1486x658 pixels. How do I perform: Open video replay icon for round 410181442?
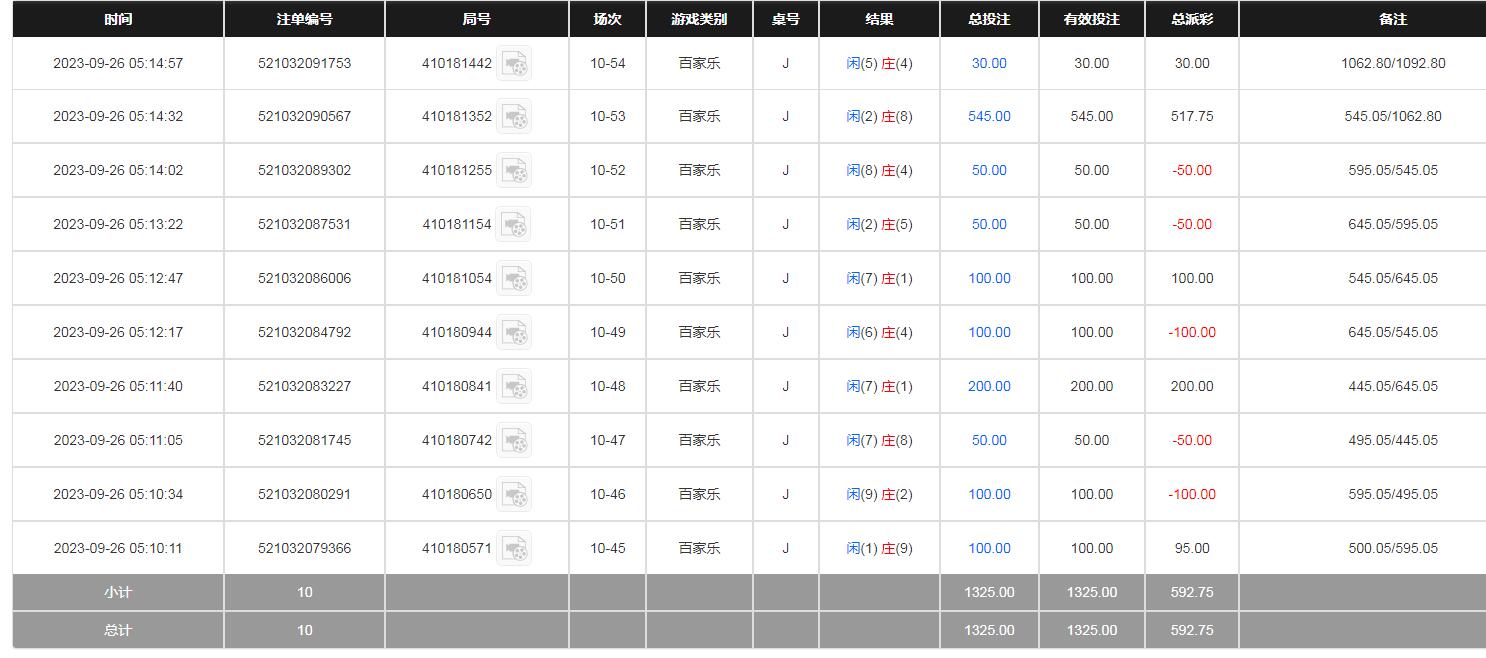tap(514, 63)
